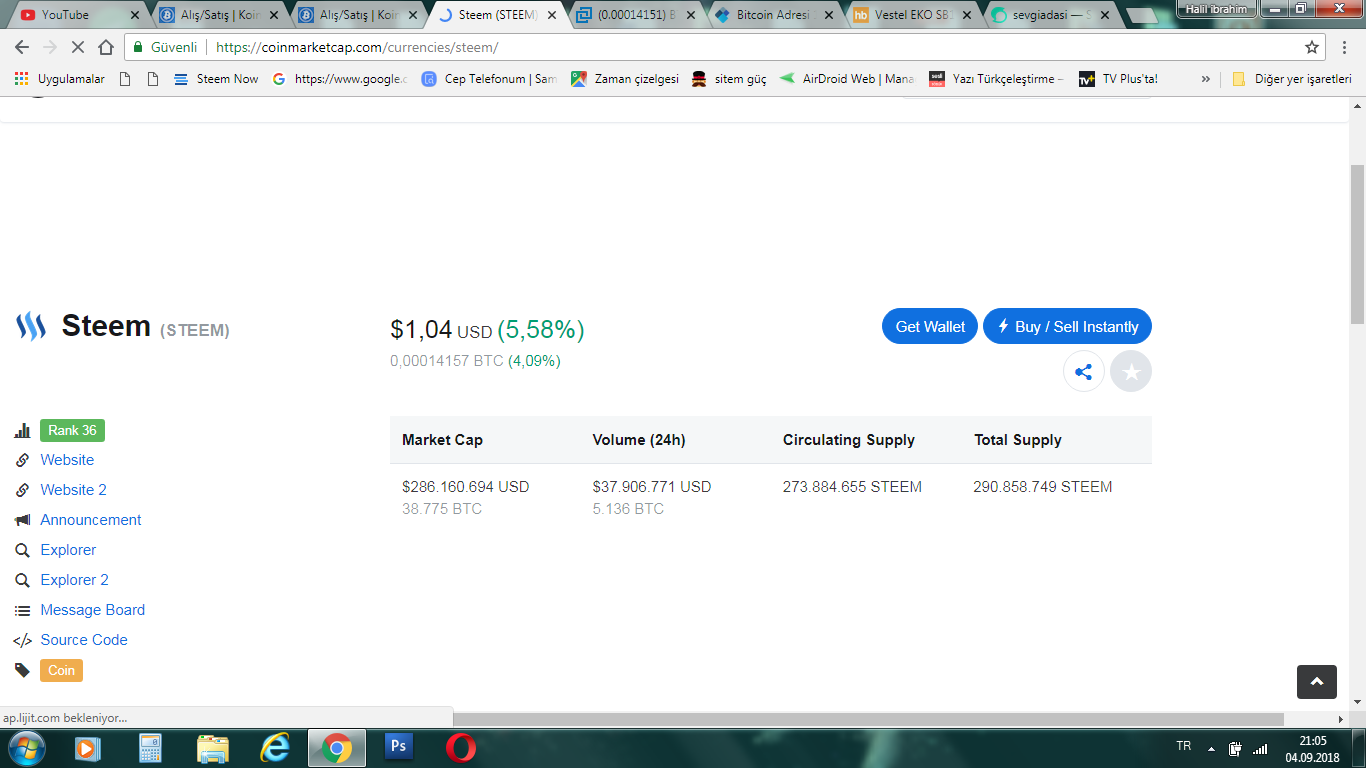
Task: Click the $286.160.694 USD market cap value
Action: (466, 487)
